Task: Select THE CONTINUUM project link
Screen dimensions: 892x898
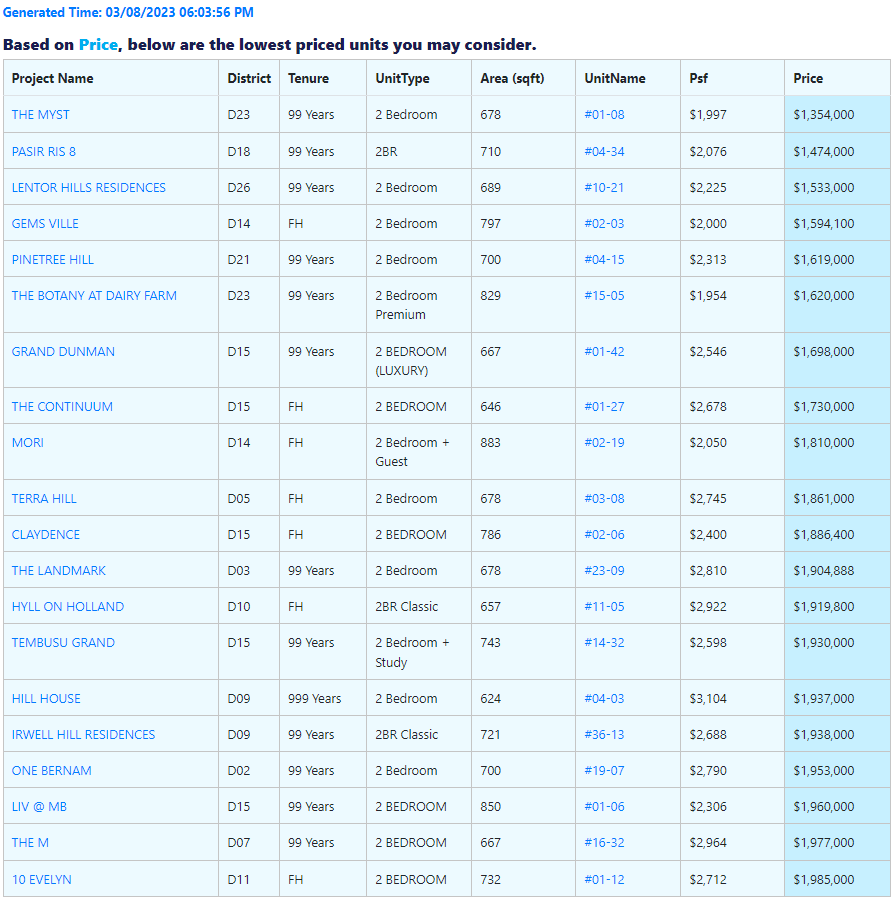Action: [62, 407]
